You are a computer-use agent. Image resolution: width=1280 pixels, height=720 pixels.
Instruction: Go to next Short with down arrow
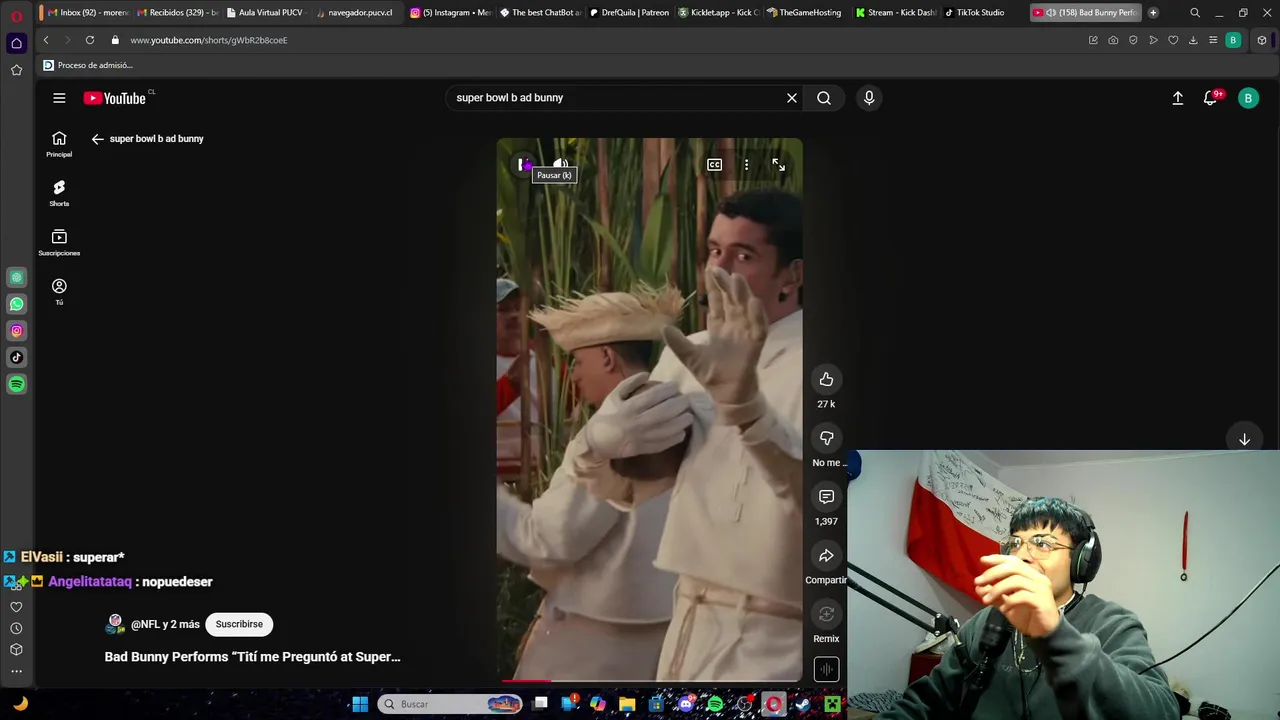tap(1244, 440)
